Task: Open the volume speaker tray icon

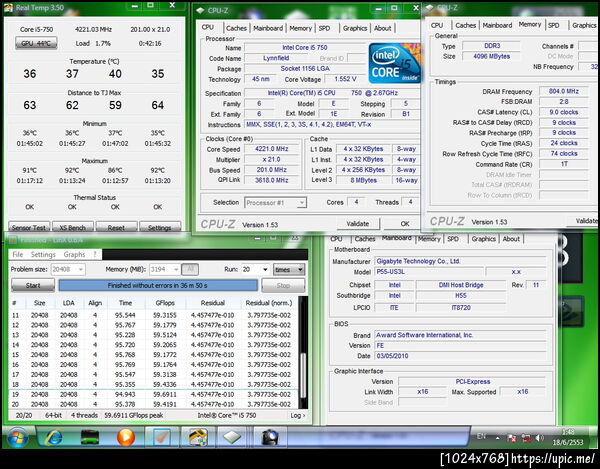Action: 540,438
